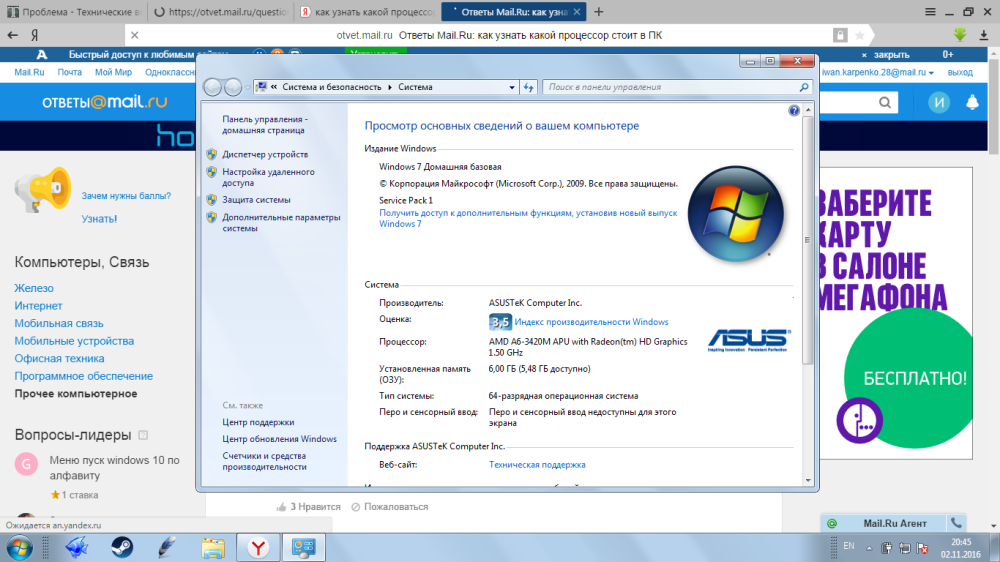Viewport: 1000px width, 562px height.
Task: Click 'Пожаловаться' report button
Action: [390, 507]
